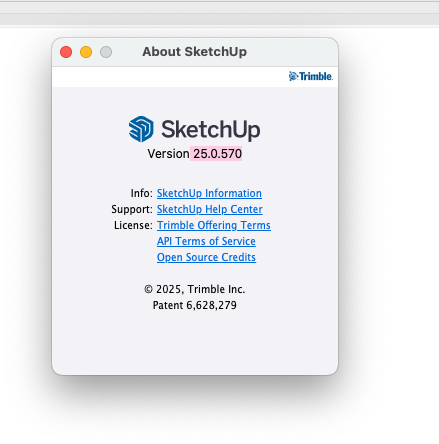Click the Support: label
439x444 pixels.
(132, 209)
